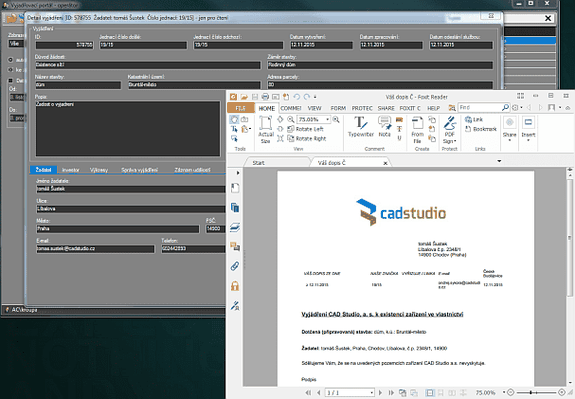This screenshot has height=399, width=575.
Task: Open the attachments panel paperclip icon
Action: [x=235, y=266]
